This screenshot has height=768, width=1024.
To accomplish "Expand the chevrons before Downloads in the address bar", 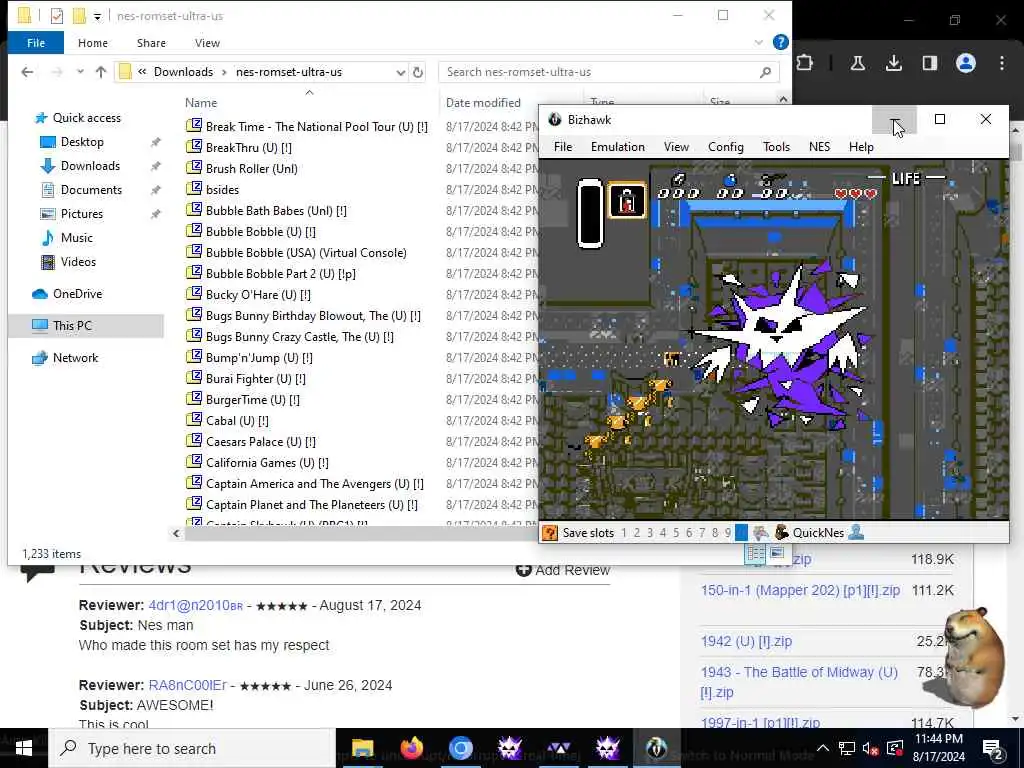I will [x=142, y=72].
